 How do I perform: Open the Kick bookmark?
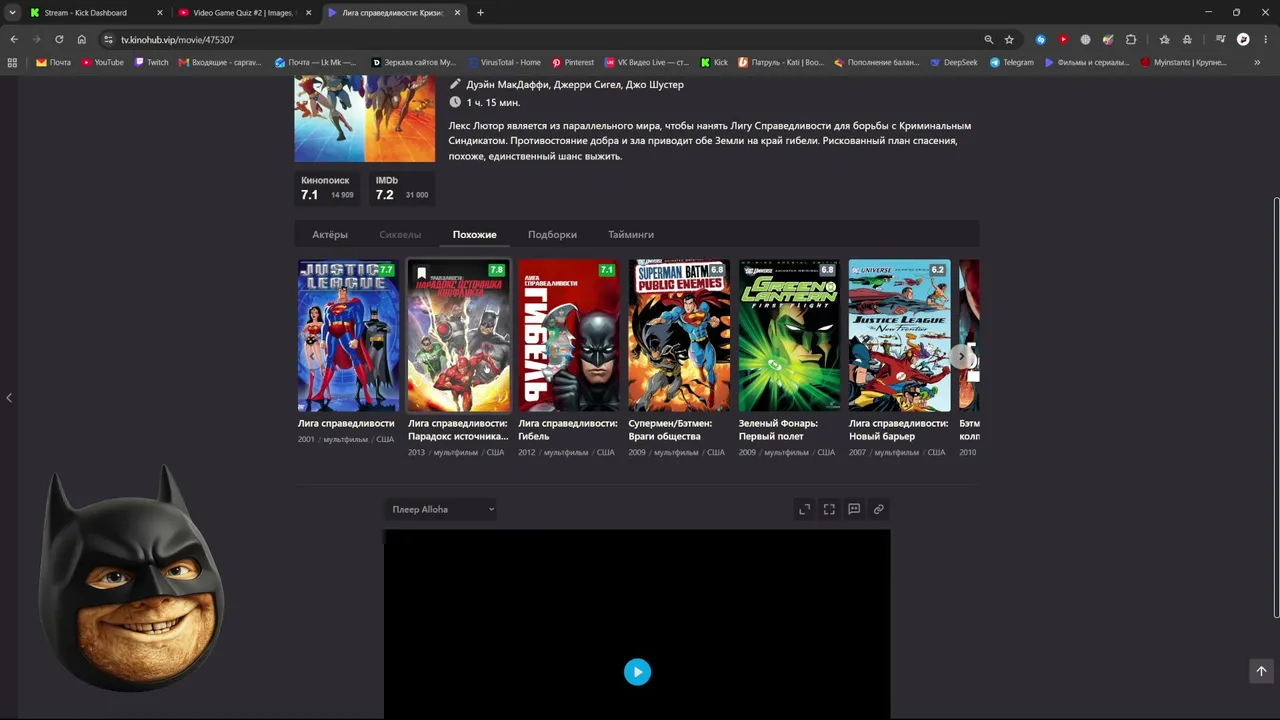[714, 62]
